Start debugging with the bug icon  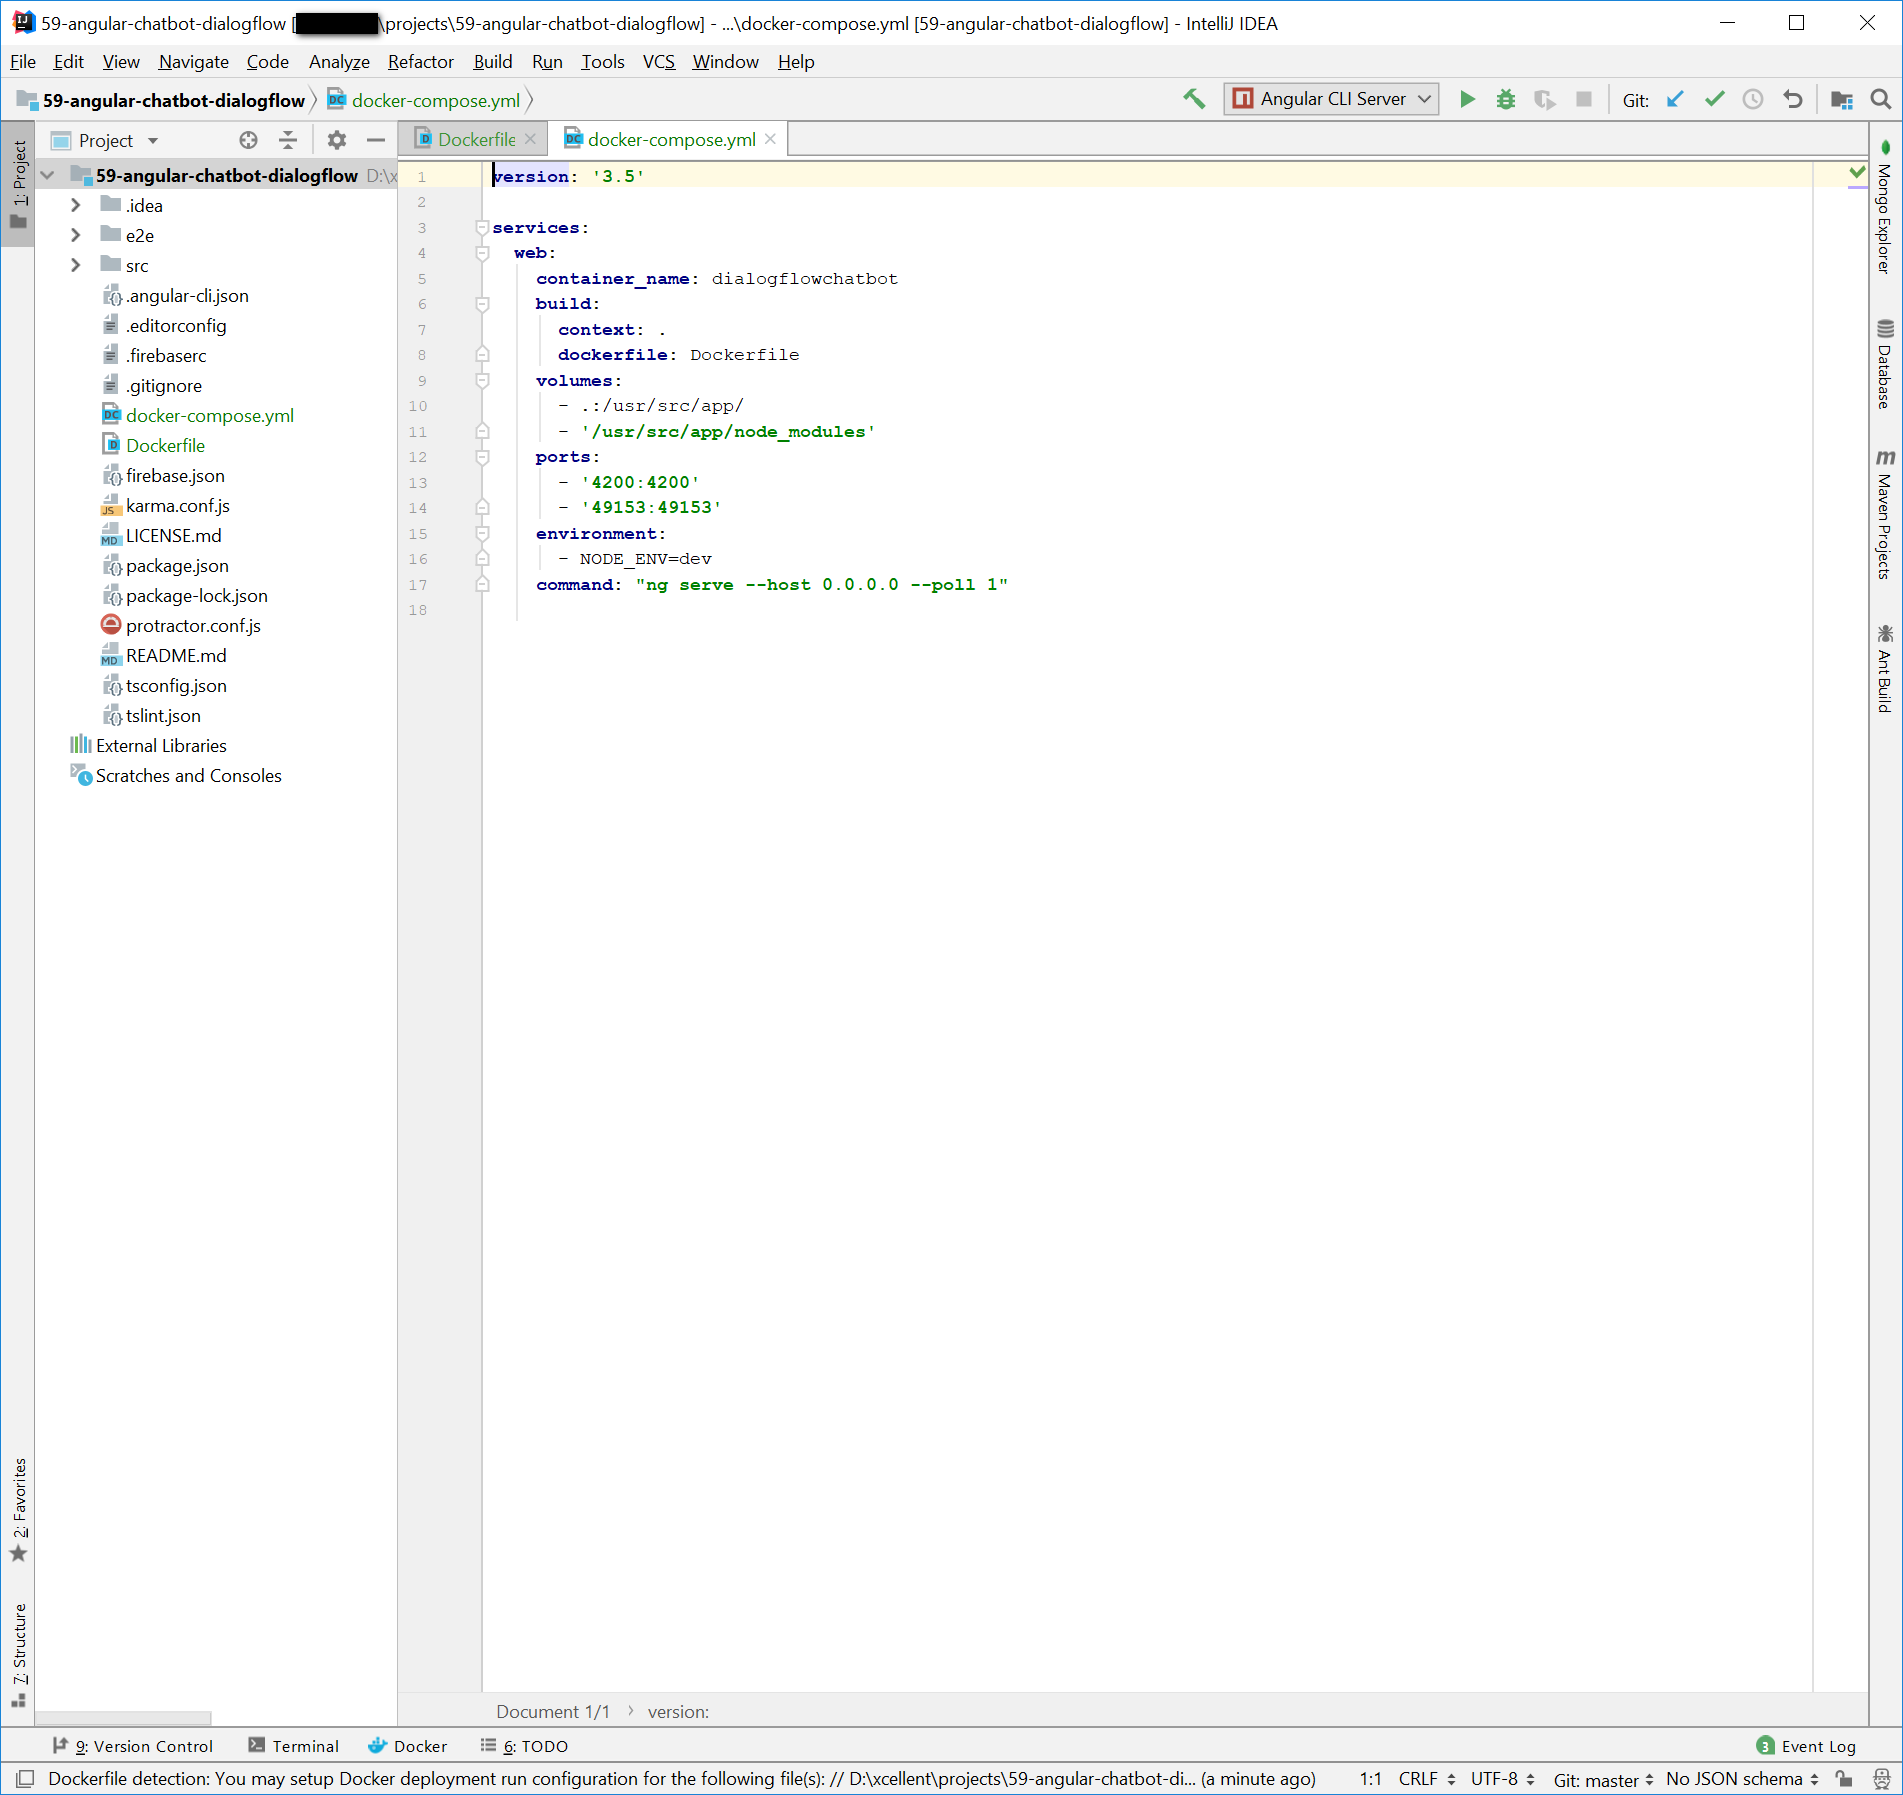coord(1506,99)
